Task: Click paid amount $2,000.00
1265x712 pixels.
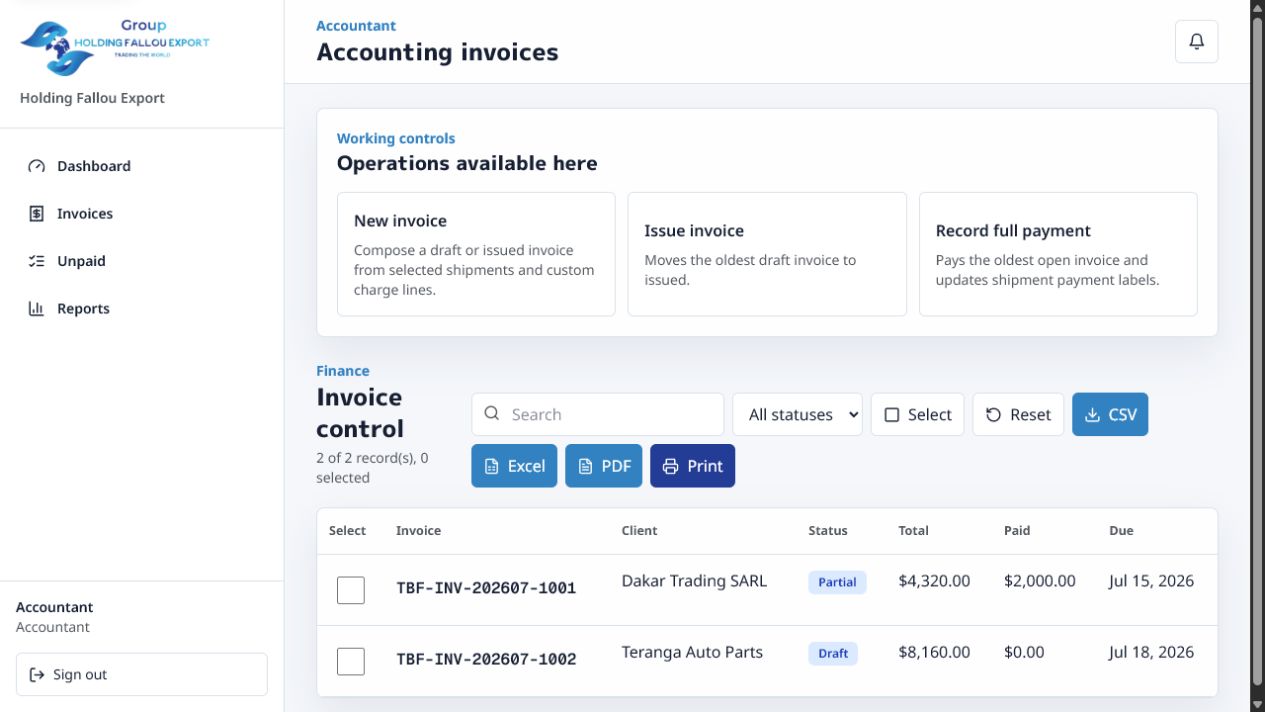Action: 1040,581
